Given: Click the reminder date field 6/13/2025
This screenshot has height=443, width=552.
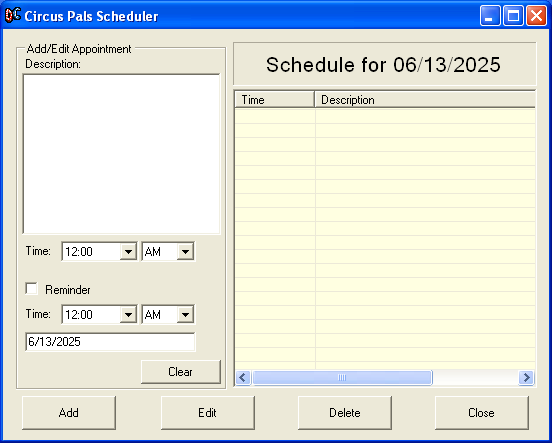Looking at the screenshot, I should coord(110,342).
